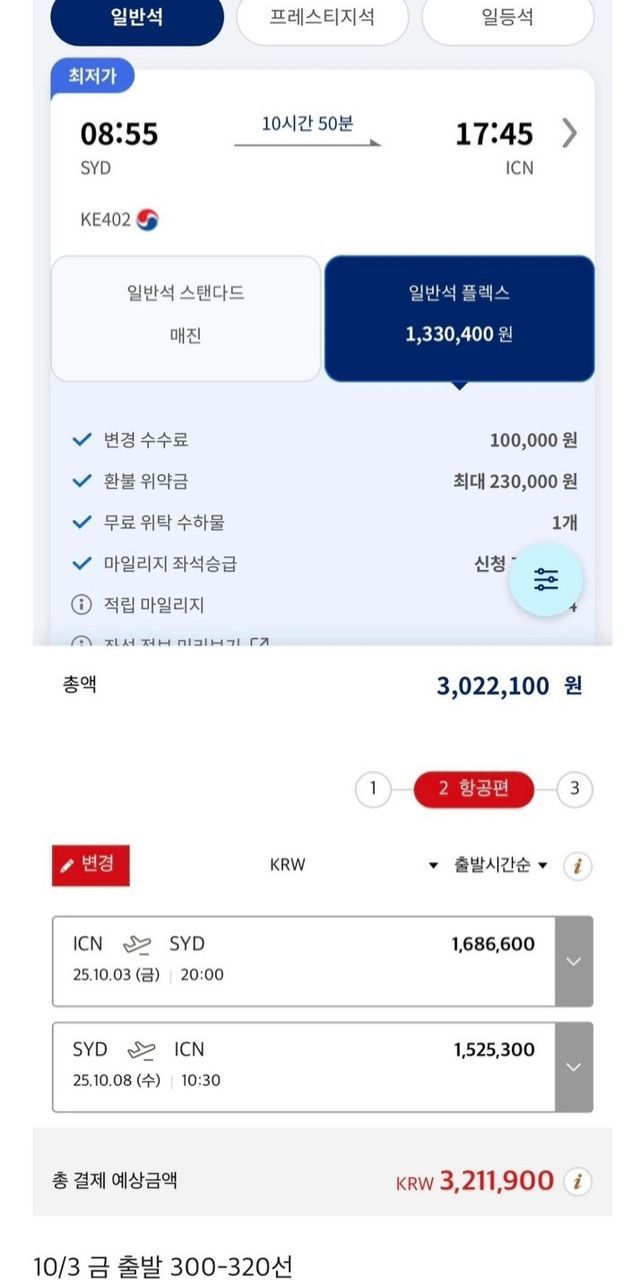Select the 일반석 cabin tab
Image resolution: width=640 pixels, height=1280 pixels.
(137, 18)
